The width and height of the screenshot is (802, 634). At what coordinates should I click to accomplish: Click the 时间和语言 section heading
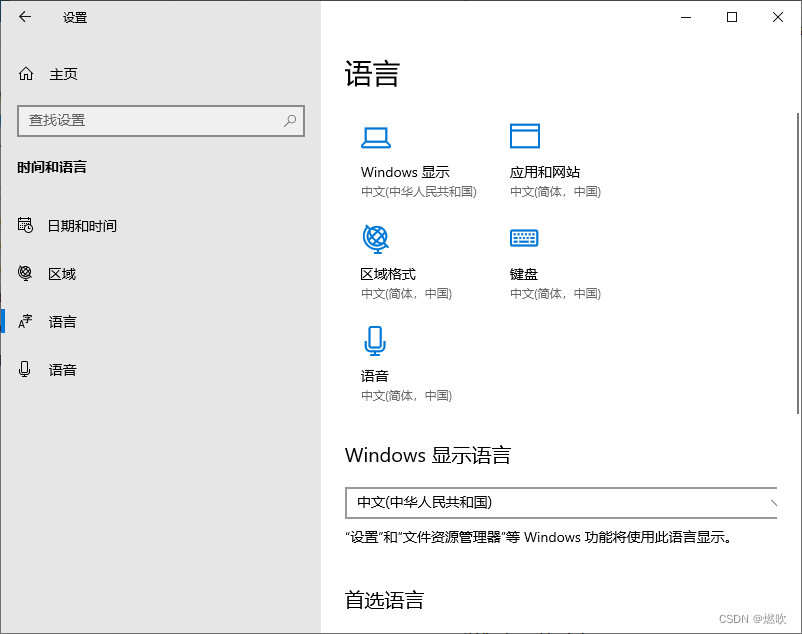tap(52, 167)
